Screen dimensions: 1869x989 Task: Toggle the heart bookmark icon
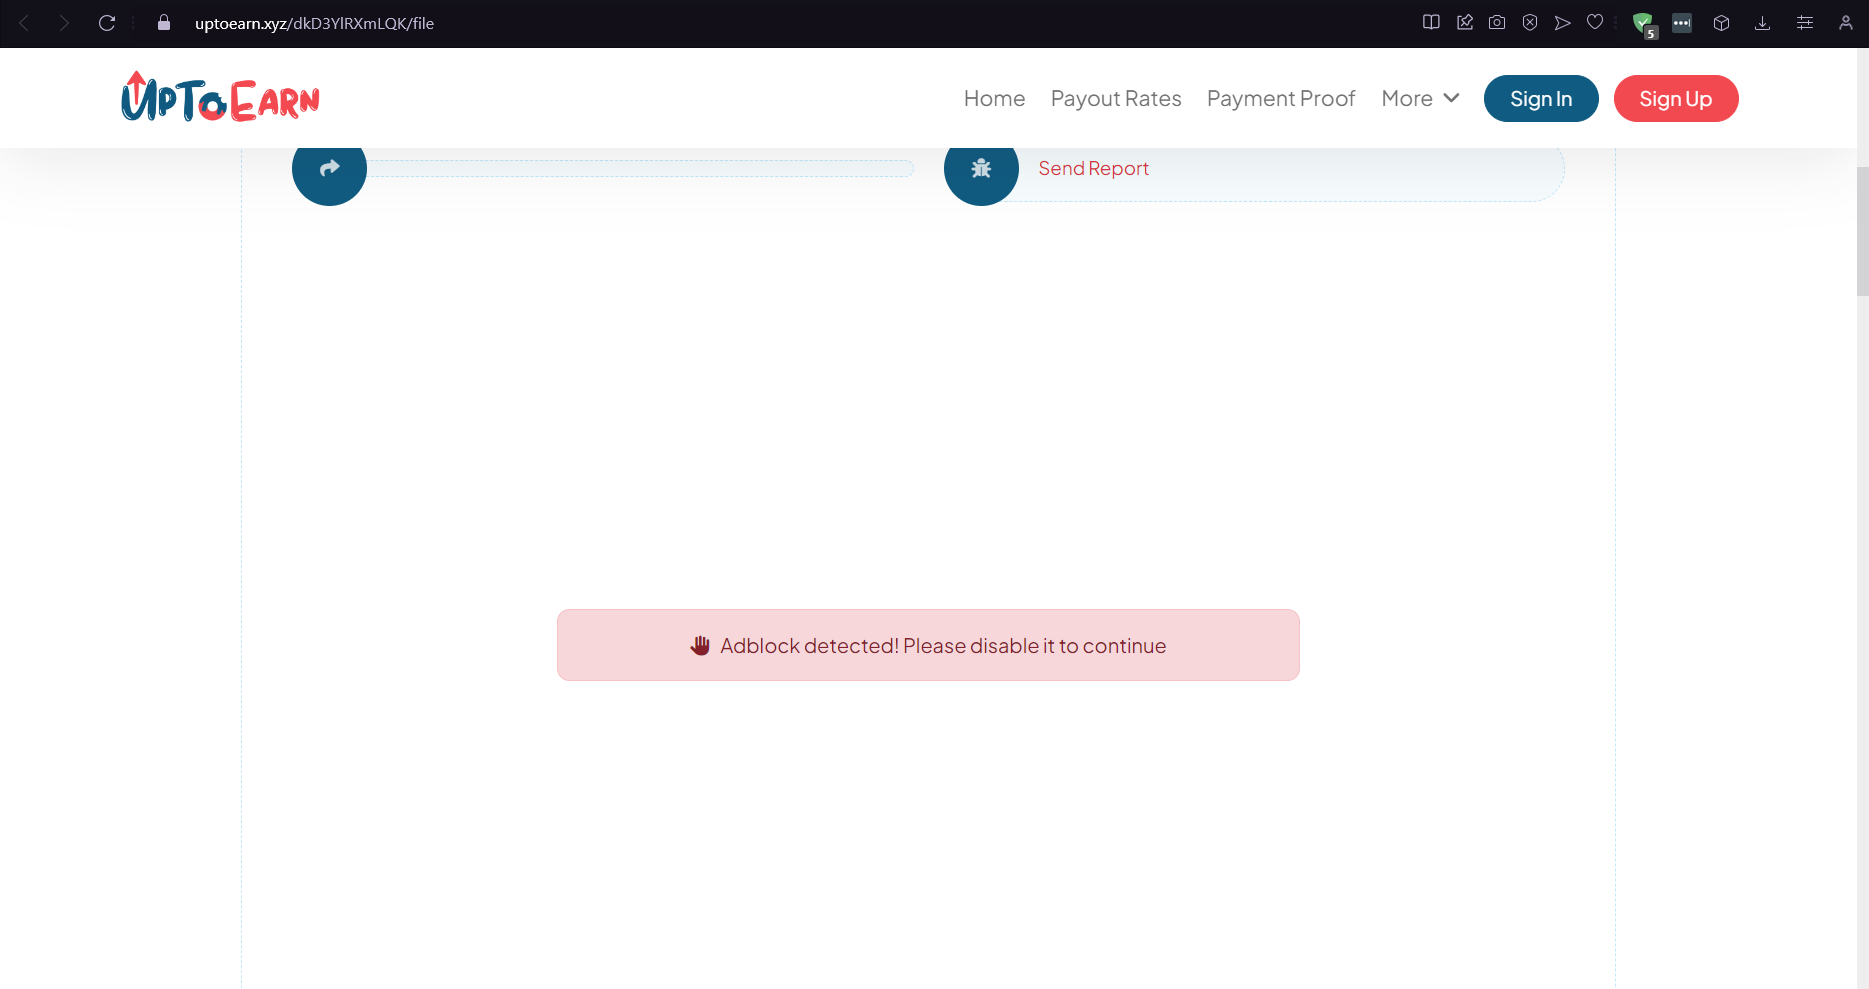click(1595, 22)
